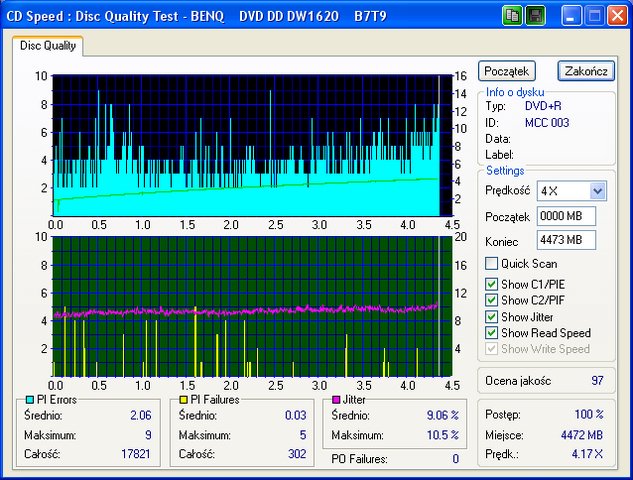Screen dimensions: 633x480
Task: Click the floppy disk save icon
Action: tap(536, 16)
